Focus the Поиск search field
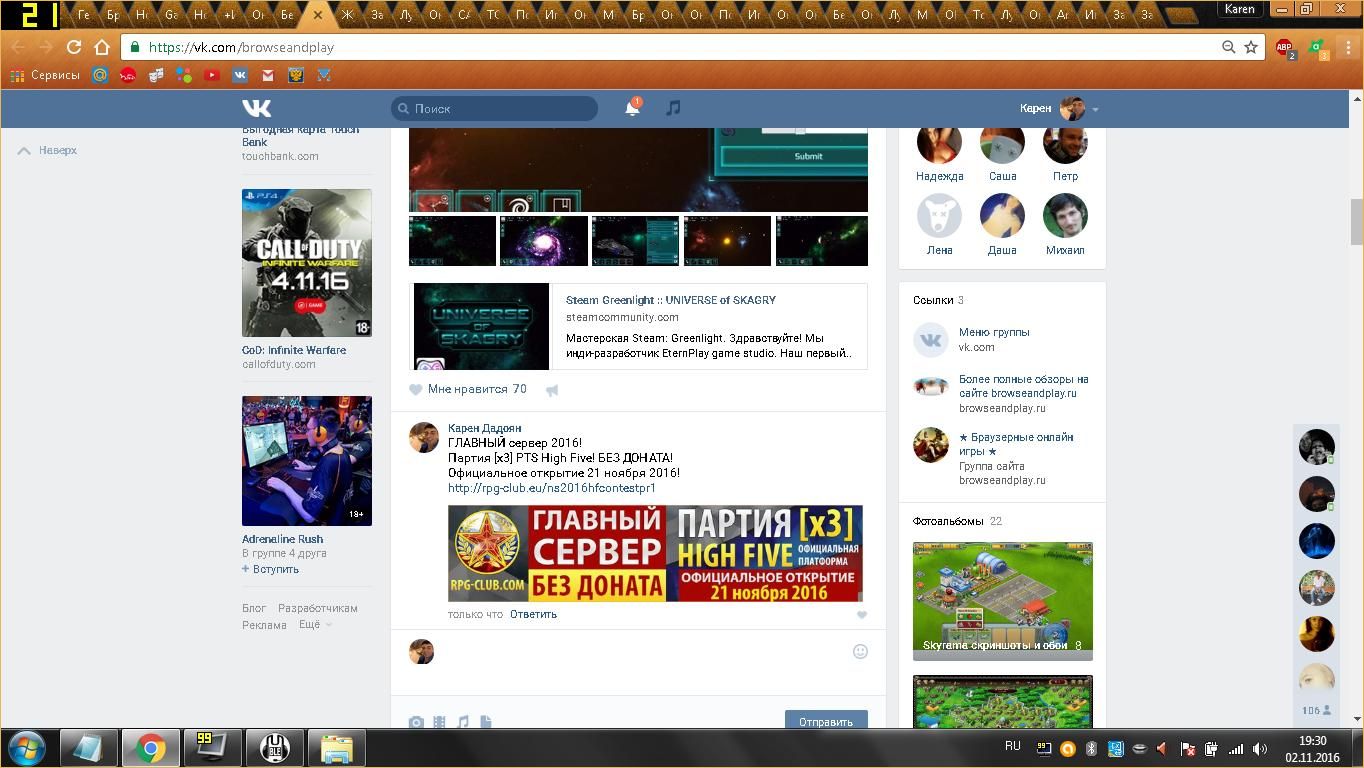 pyautogui.click(x=494, y=108)
